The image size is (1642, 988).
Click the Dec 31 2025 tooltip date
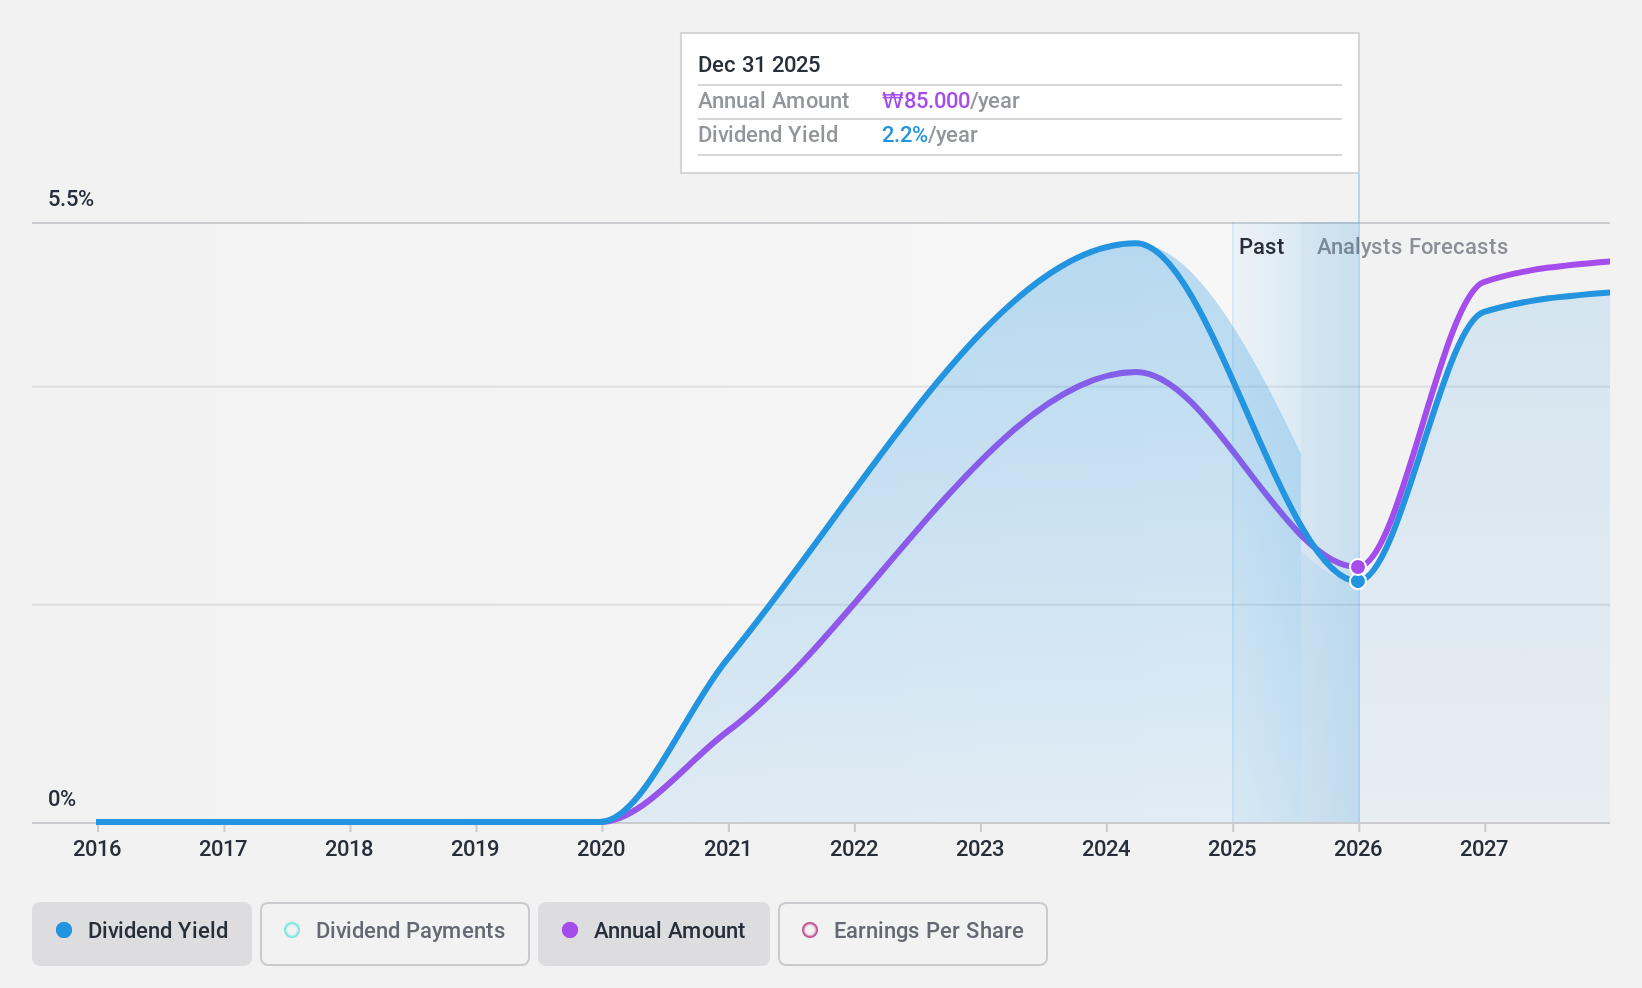pos(759,65)
